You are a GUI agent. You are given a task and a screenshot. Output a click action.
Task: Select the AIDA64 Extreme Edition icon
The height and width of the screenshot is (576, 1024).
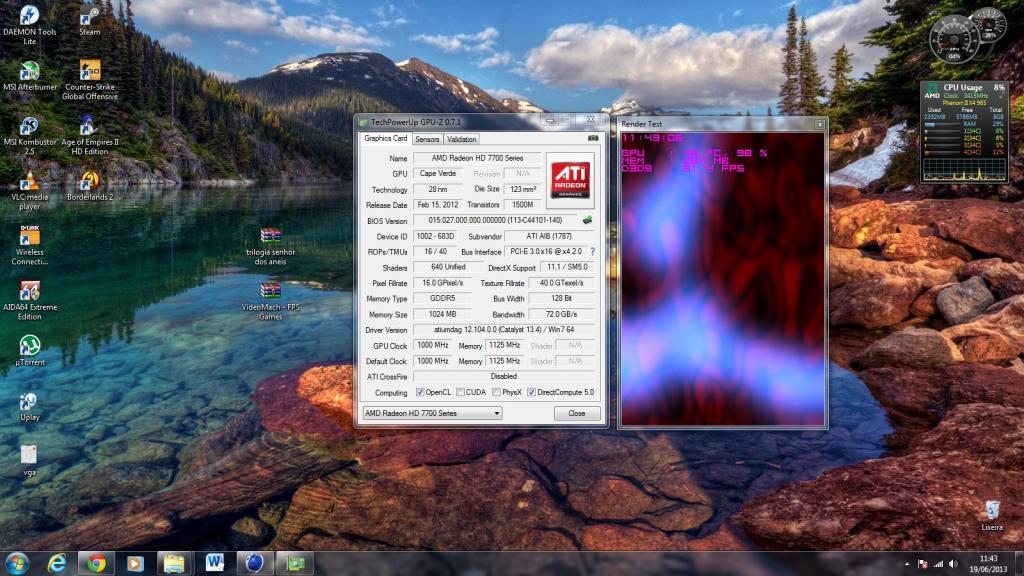point(29,300)
